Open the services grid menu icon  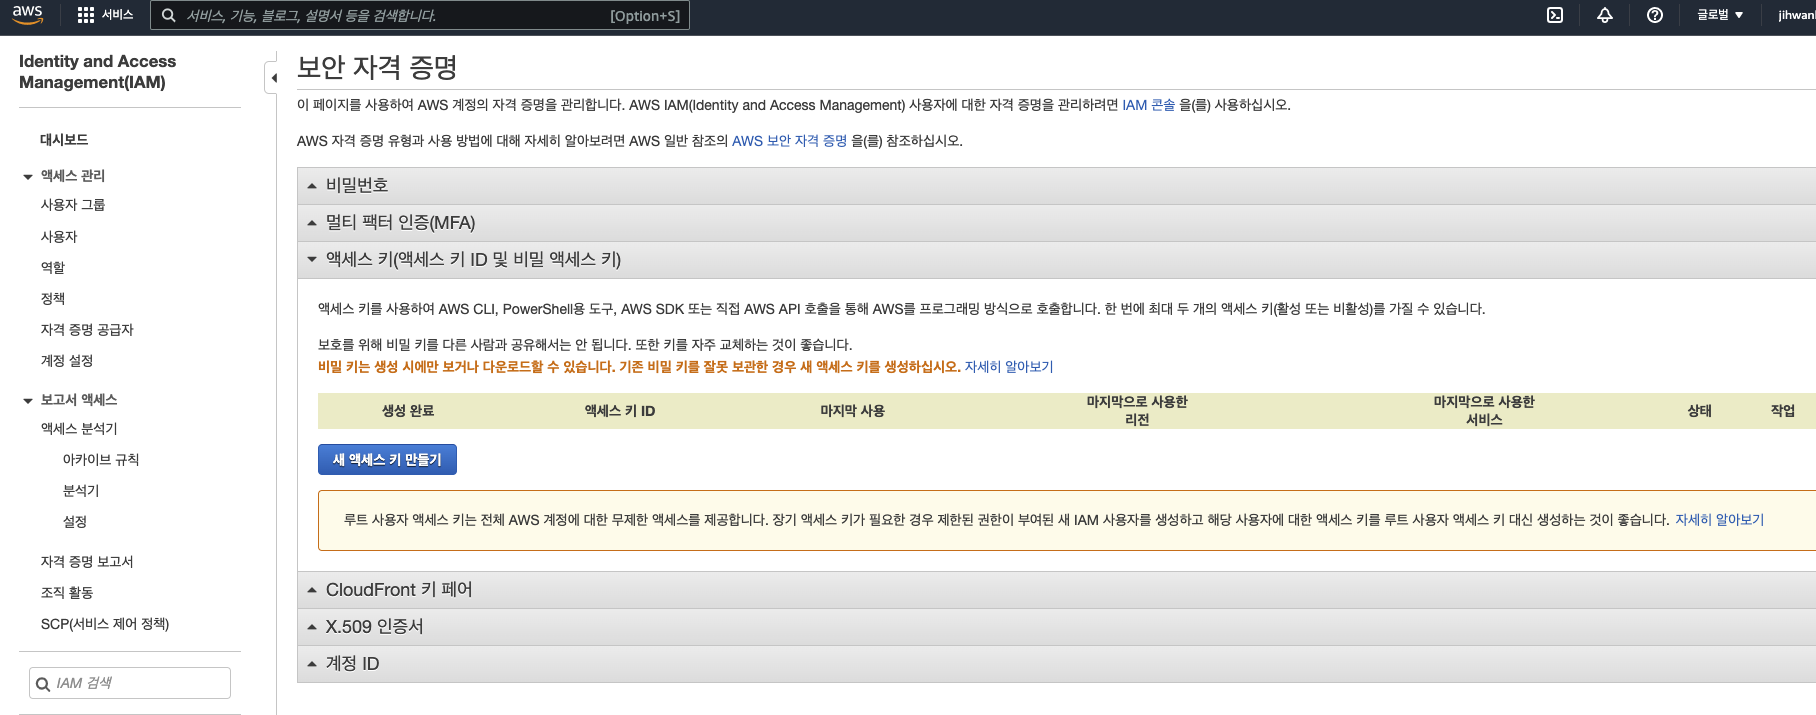(86, 15)
